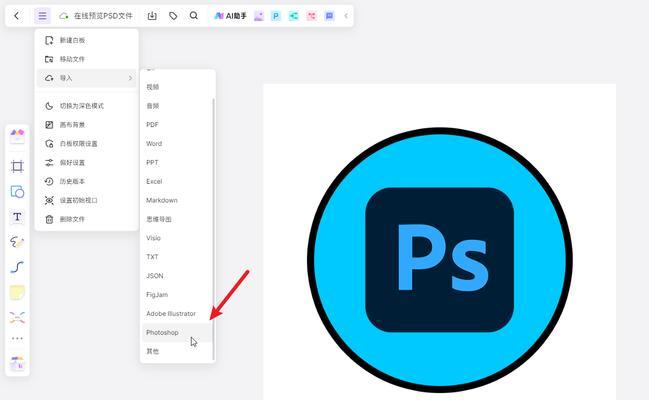649x400 pixels.
Task: Select Markdown in the import submenu
Action: 177,200
